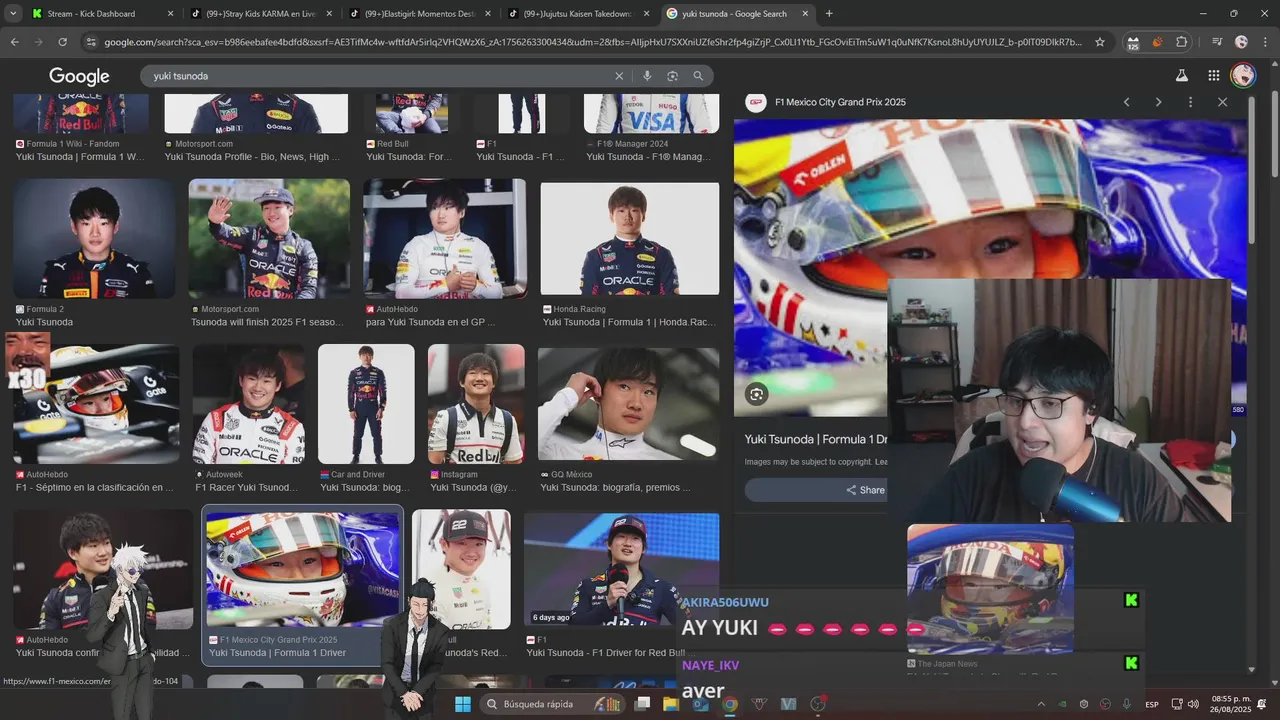Click the URL address bar
This screenshot has height=720, width=1280.
pyautogui.click(x=592, y=42)
